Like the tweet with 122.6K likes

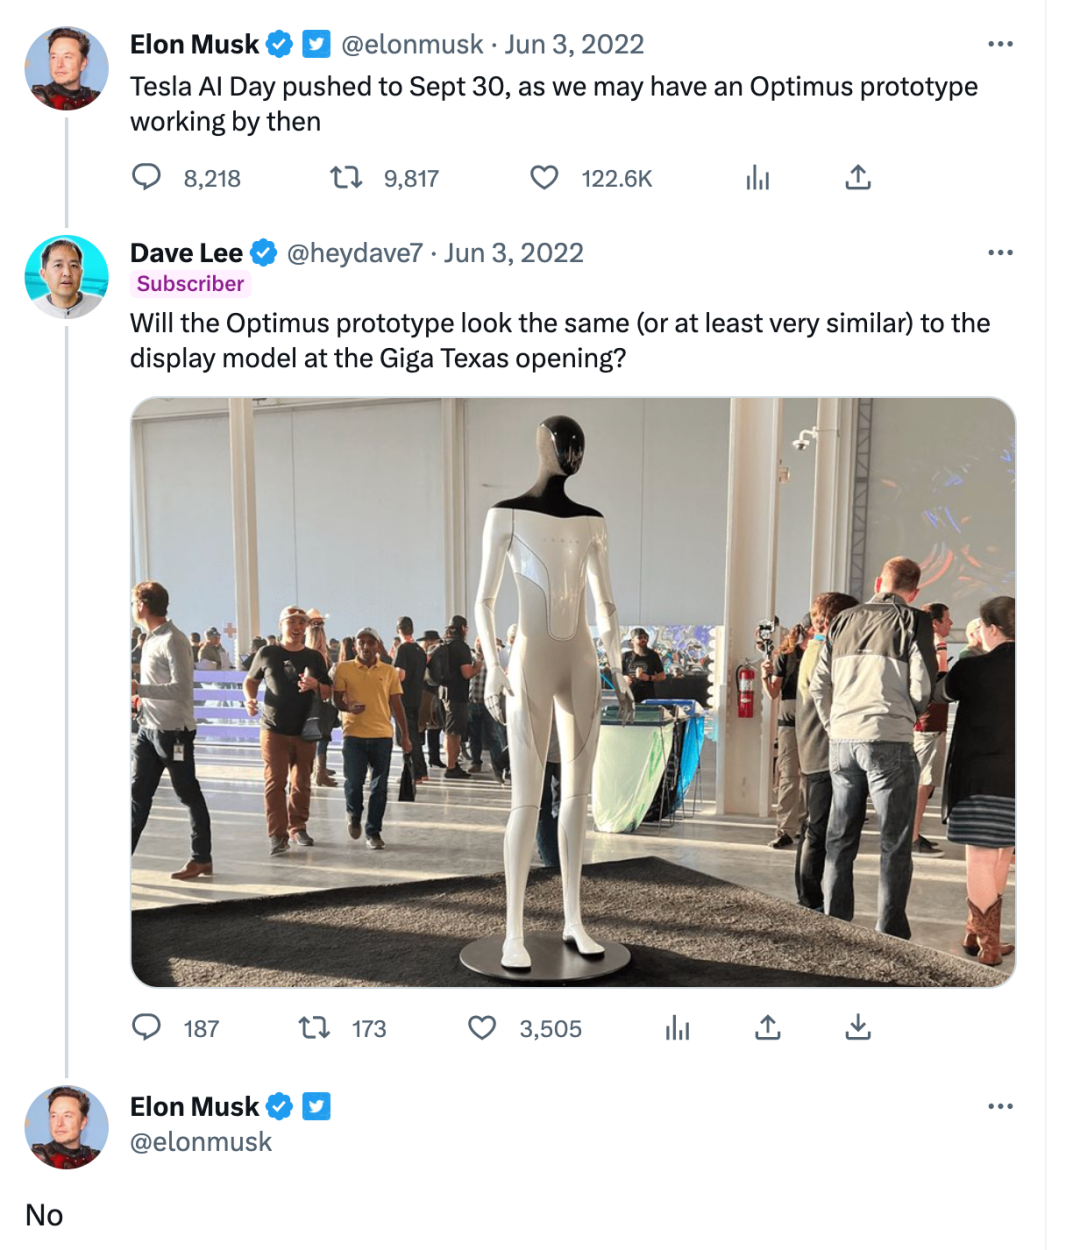click(544, 178)
